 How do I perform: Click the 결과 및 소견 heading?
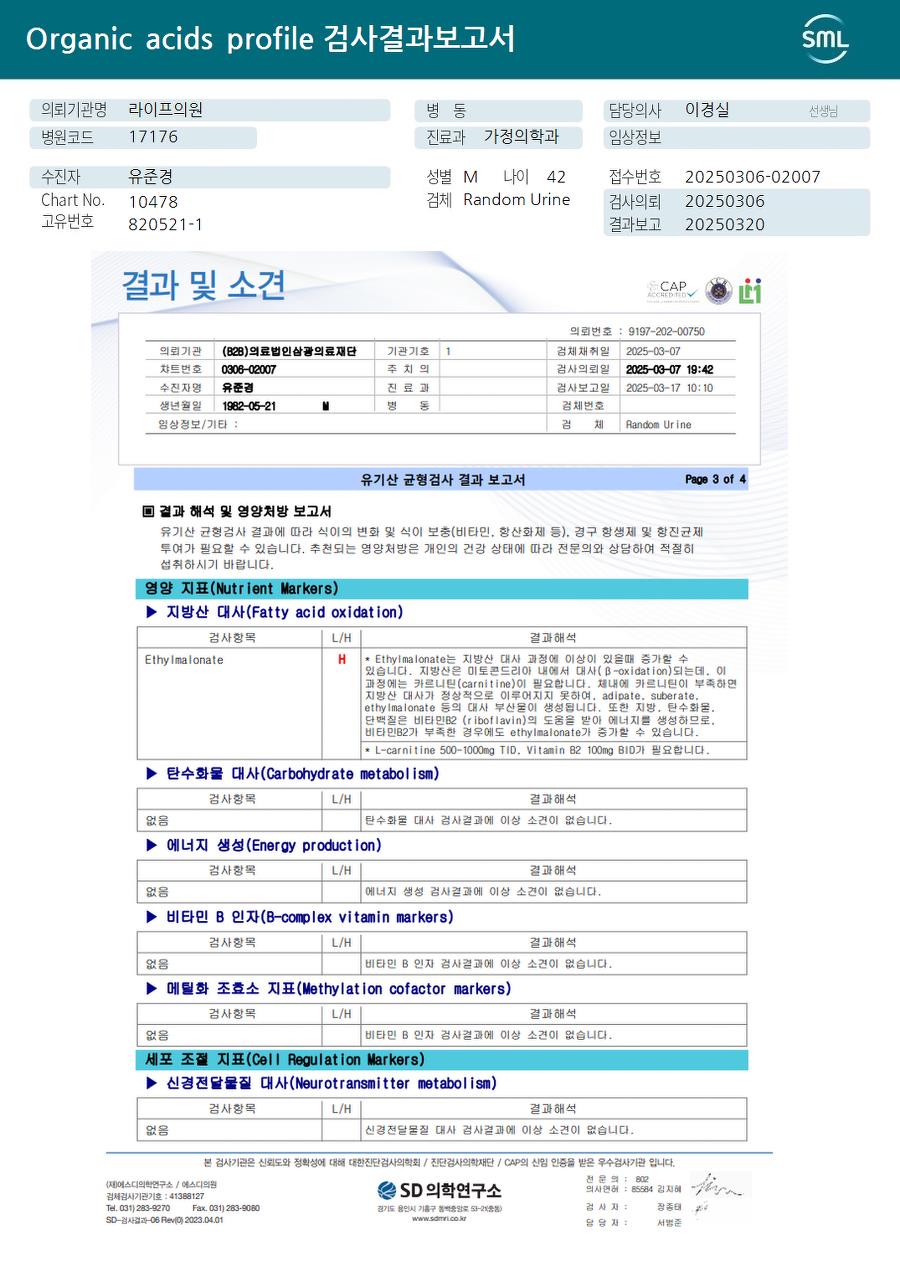[203, 285]
